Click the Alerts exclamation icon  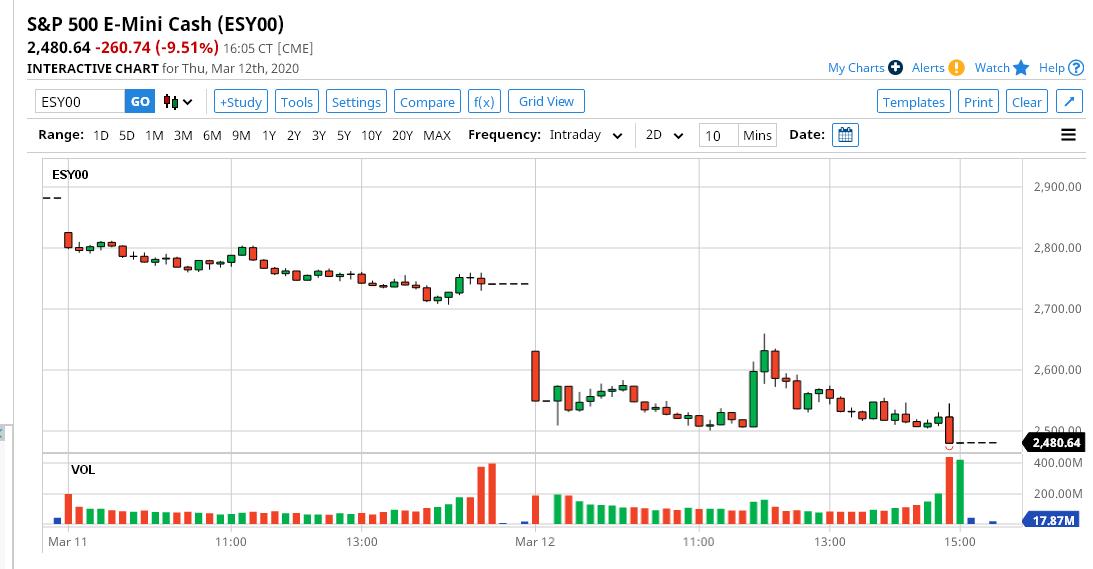pyautogui.click(x=956, y=68)
